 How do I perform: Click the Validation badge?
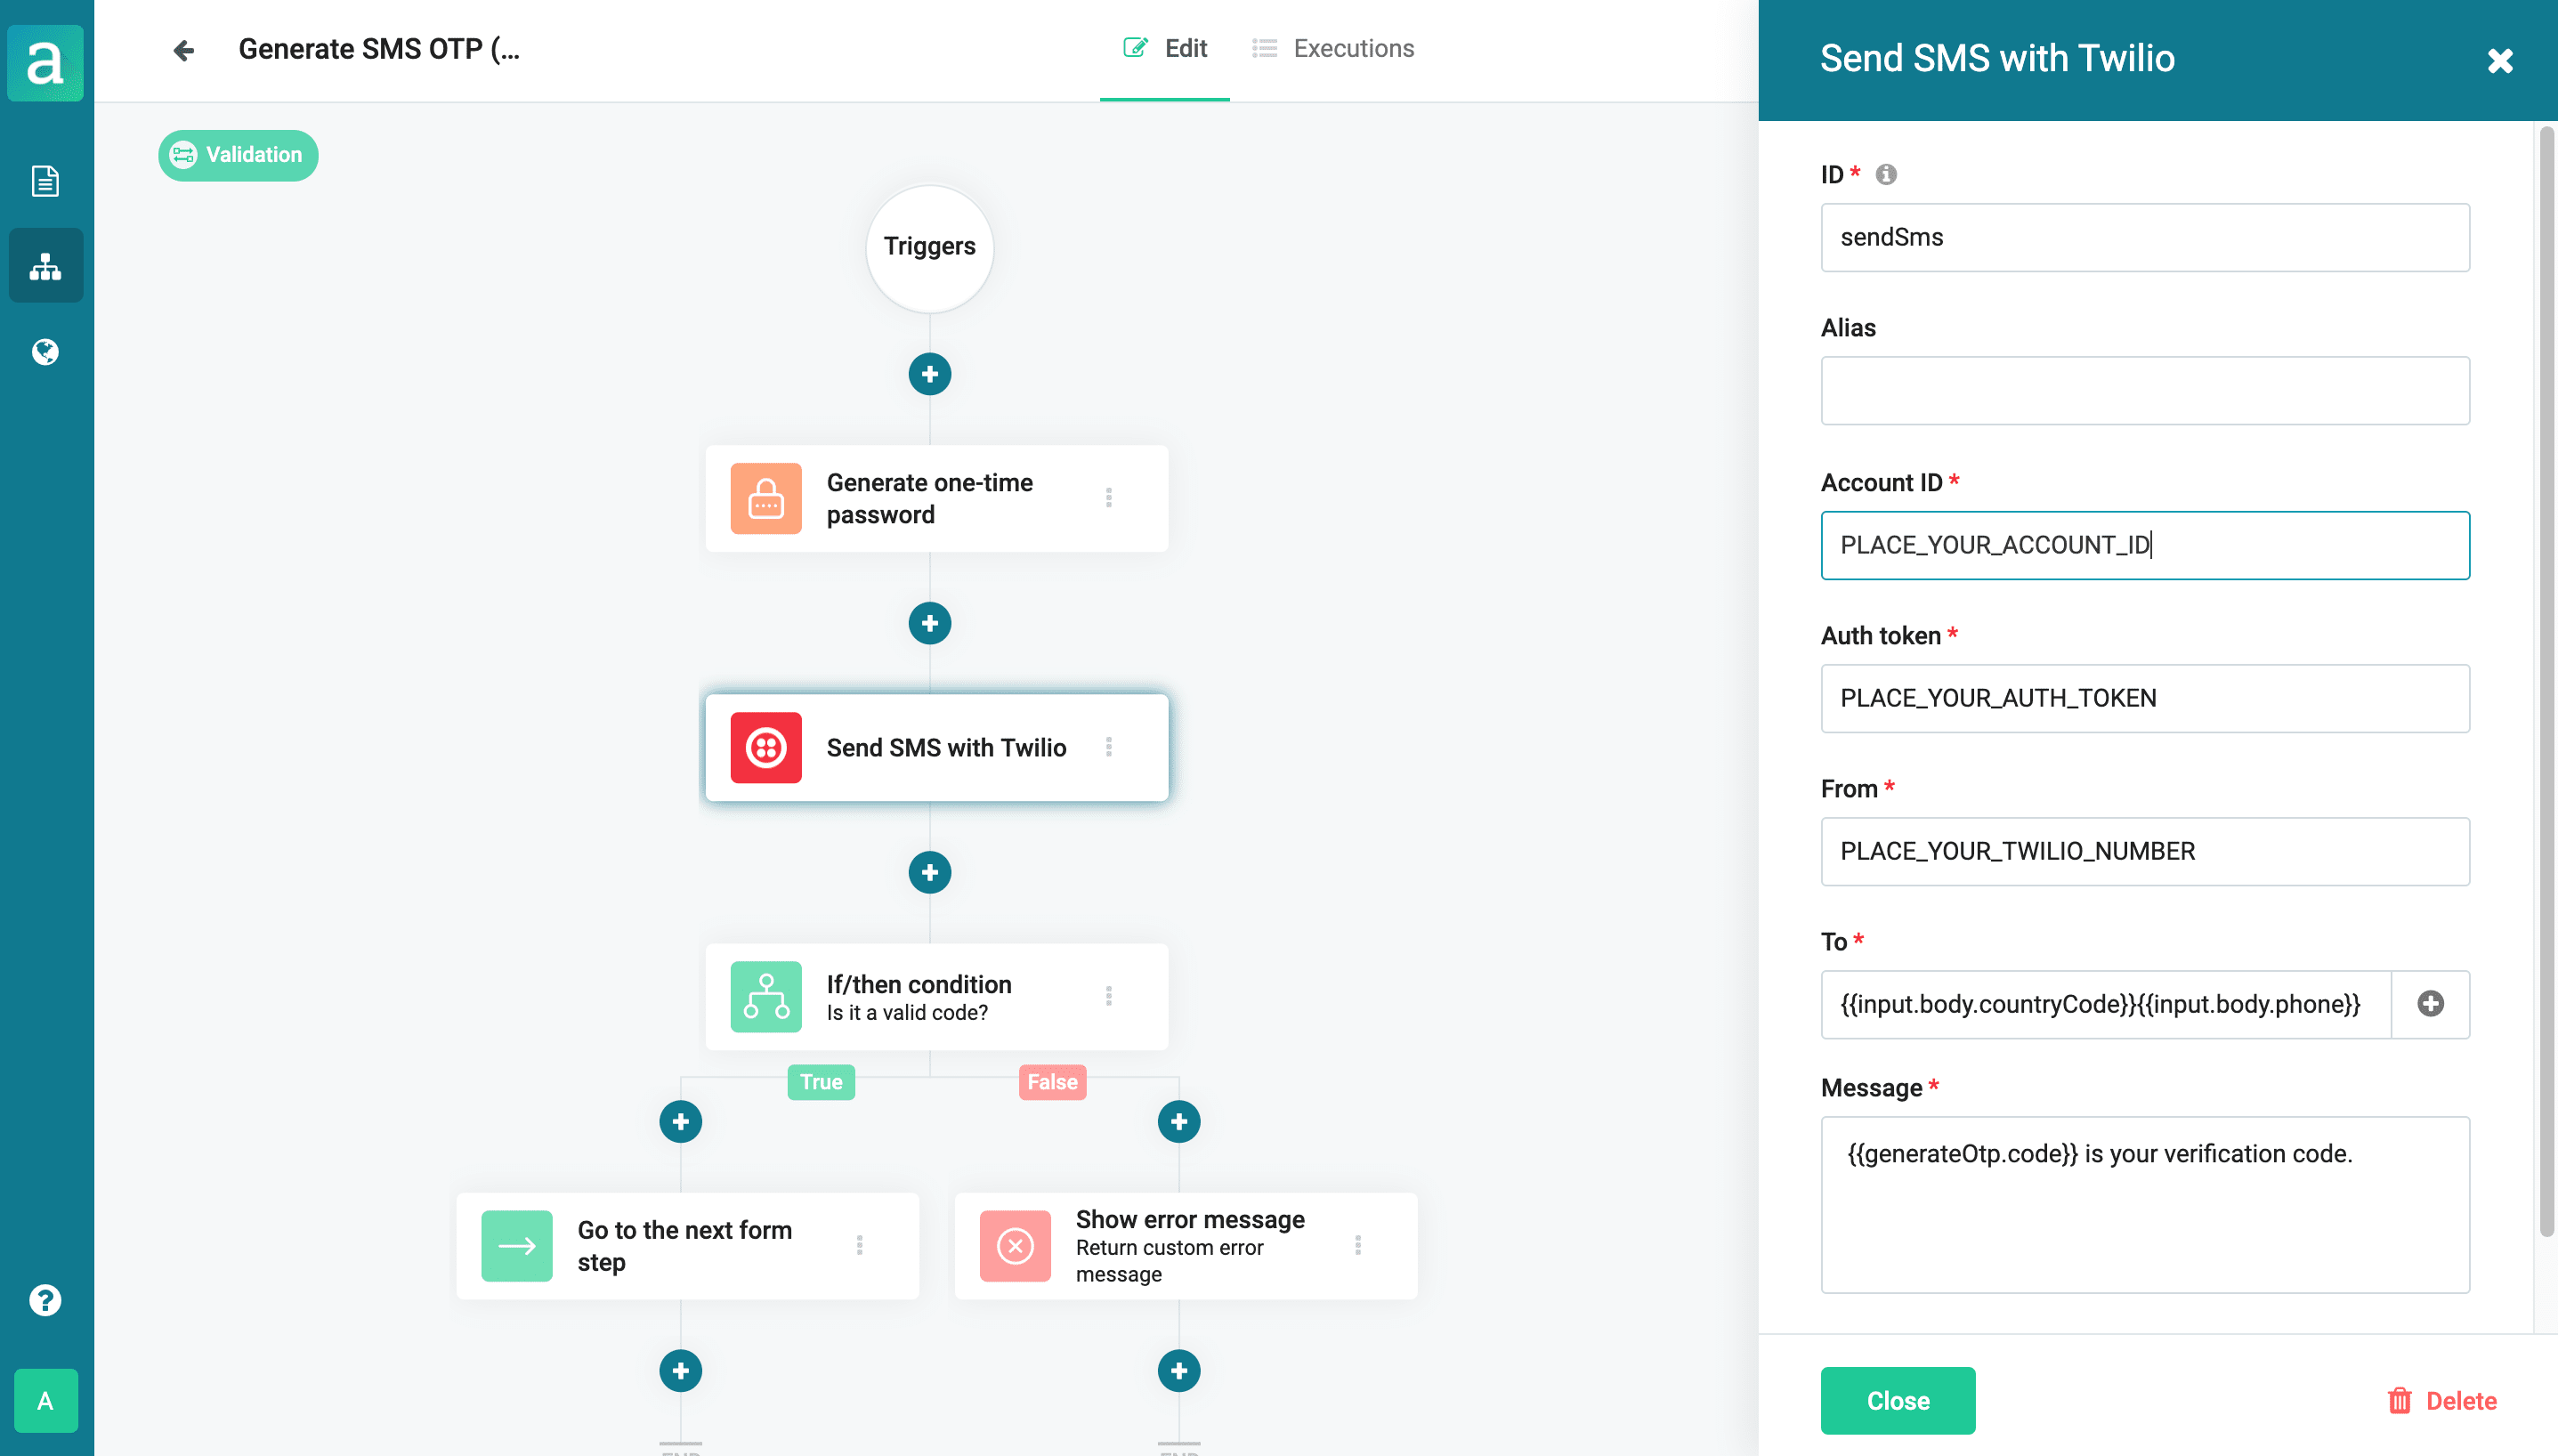pos(238,155)
